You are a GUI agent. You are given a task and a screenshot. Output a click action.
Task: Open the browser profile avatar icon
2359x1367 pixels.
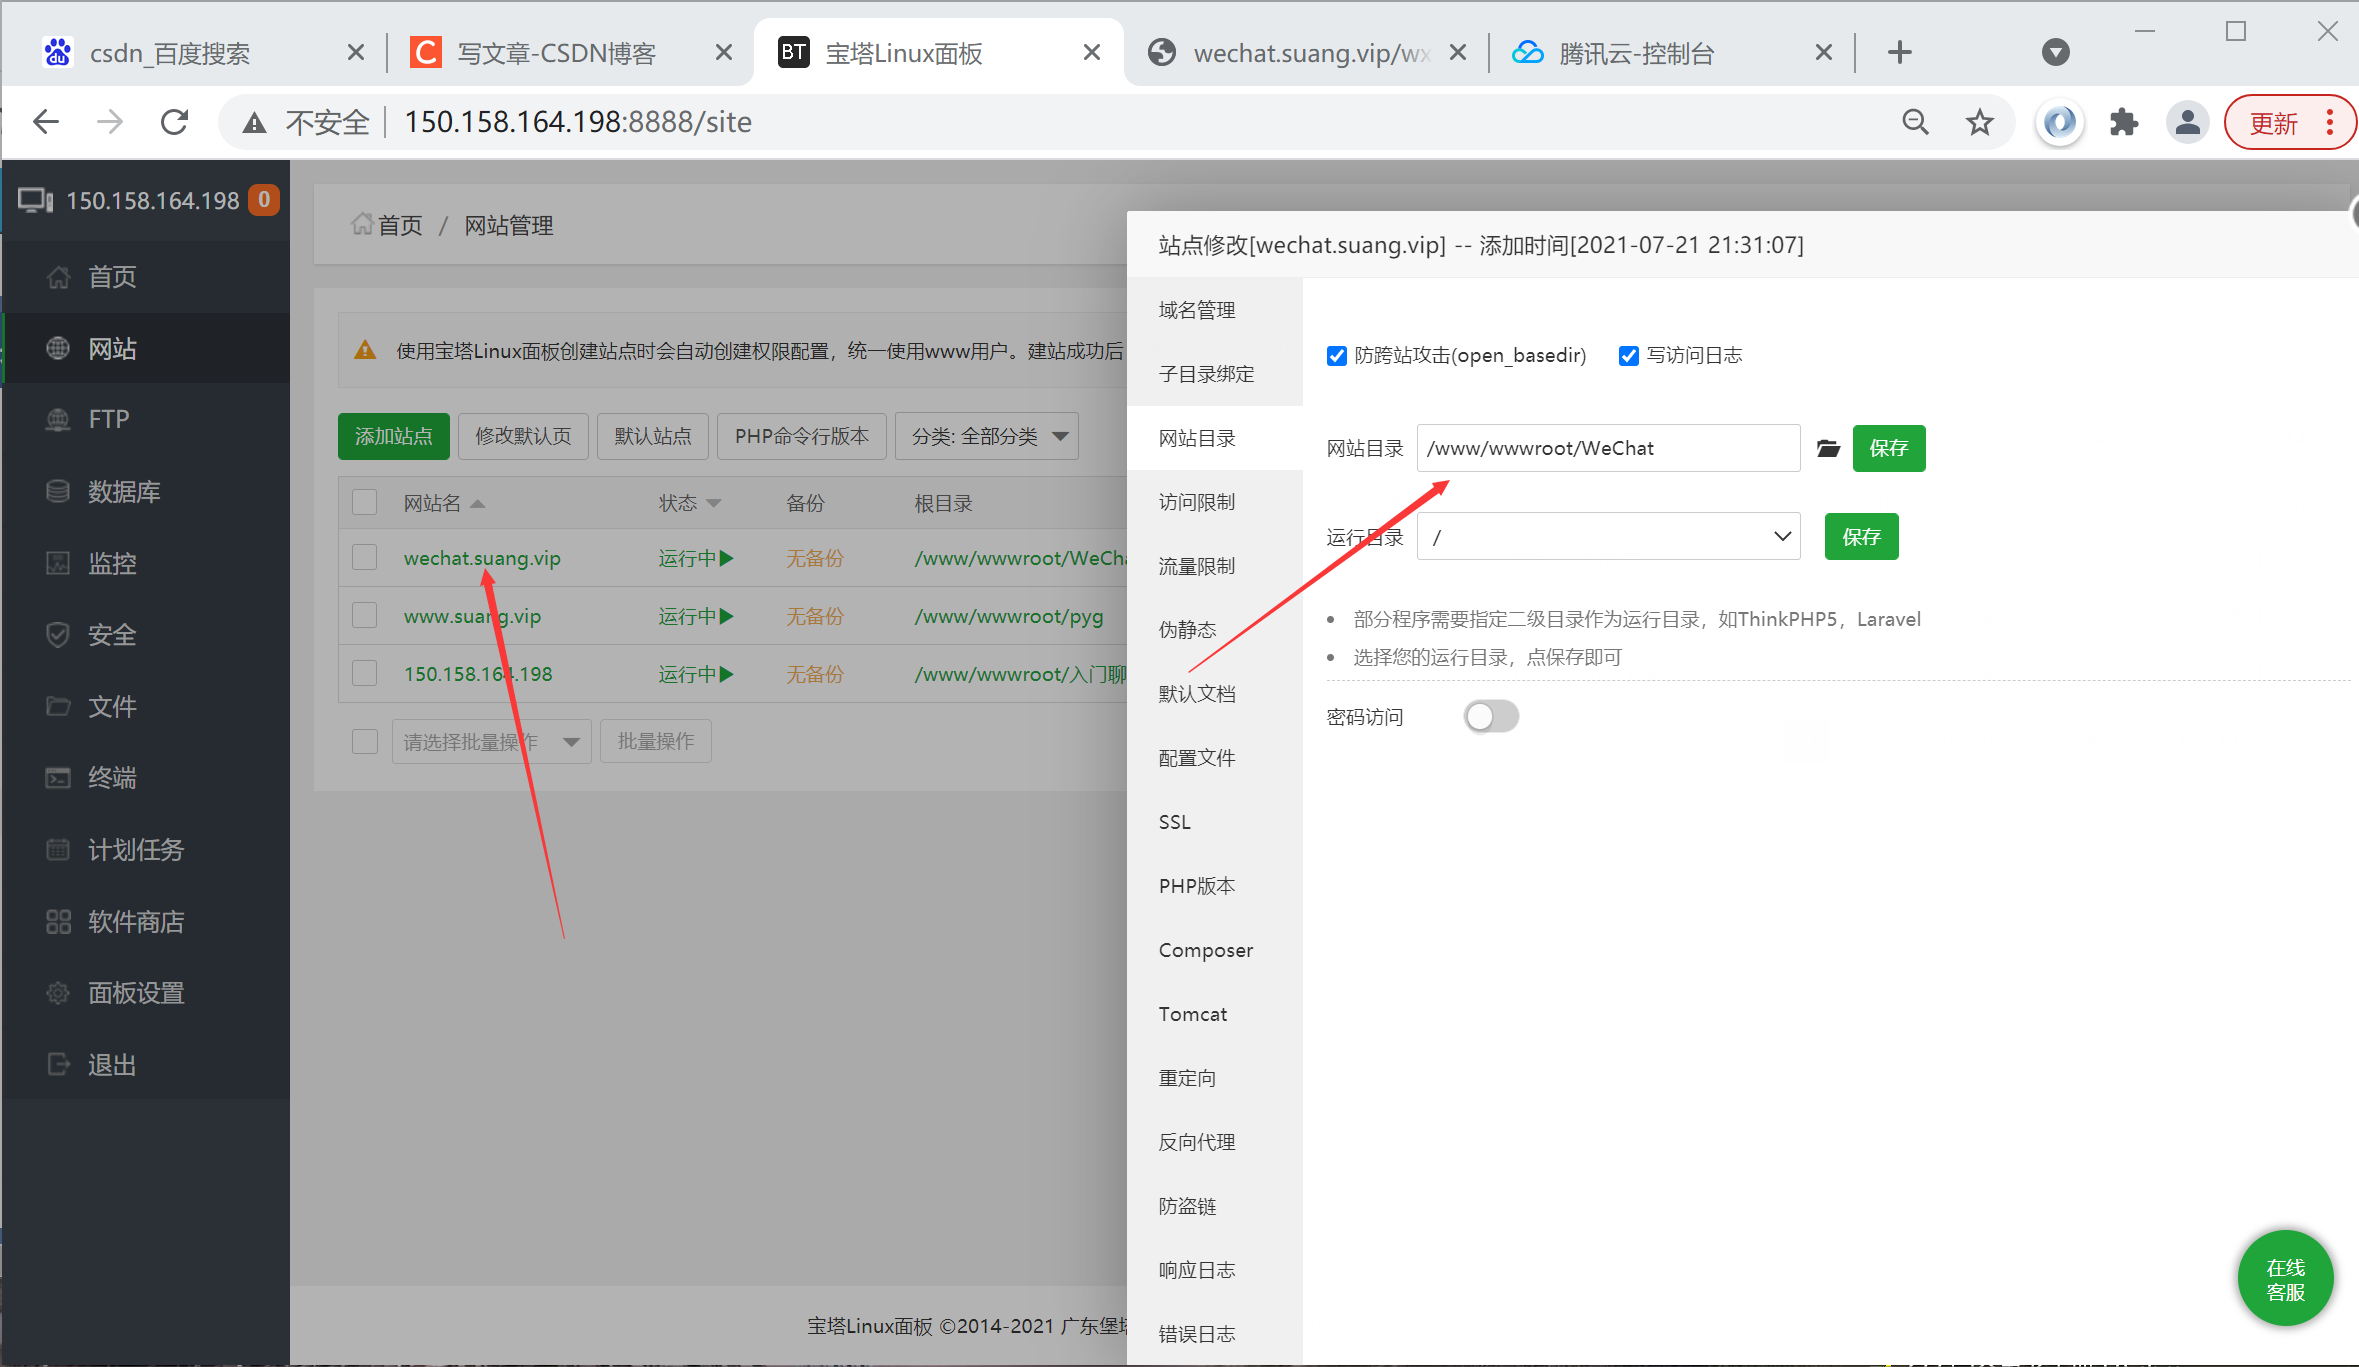pos(2187,122)
